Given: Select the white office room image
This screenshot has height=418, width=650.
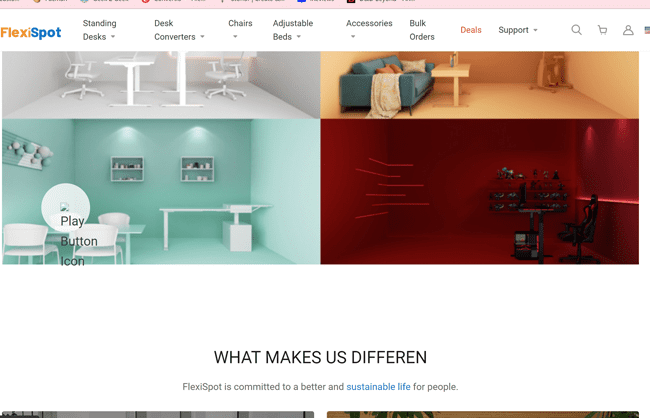Looking at the screenshot, I should coord(161,85).
